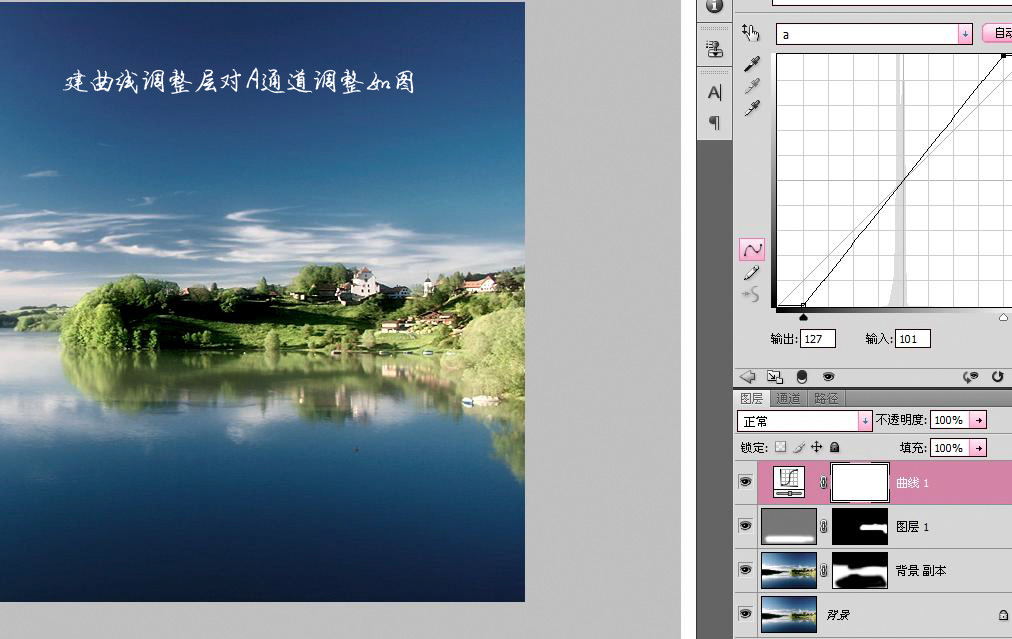Click link icon on 背景 副本 layer
The width and height of the screenshot is (1012, 639).
point(824,570)
